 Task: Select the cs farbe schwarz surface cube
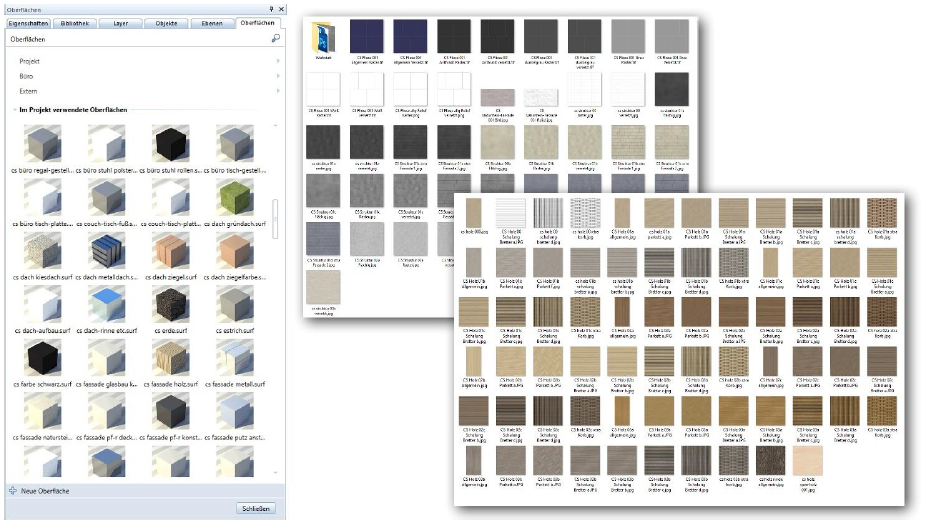tap(42, 359)
